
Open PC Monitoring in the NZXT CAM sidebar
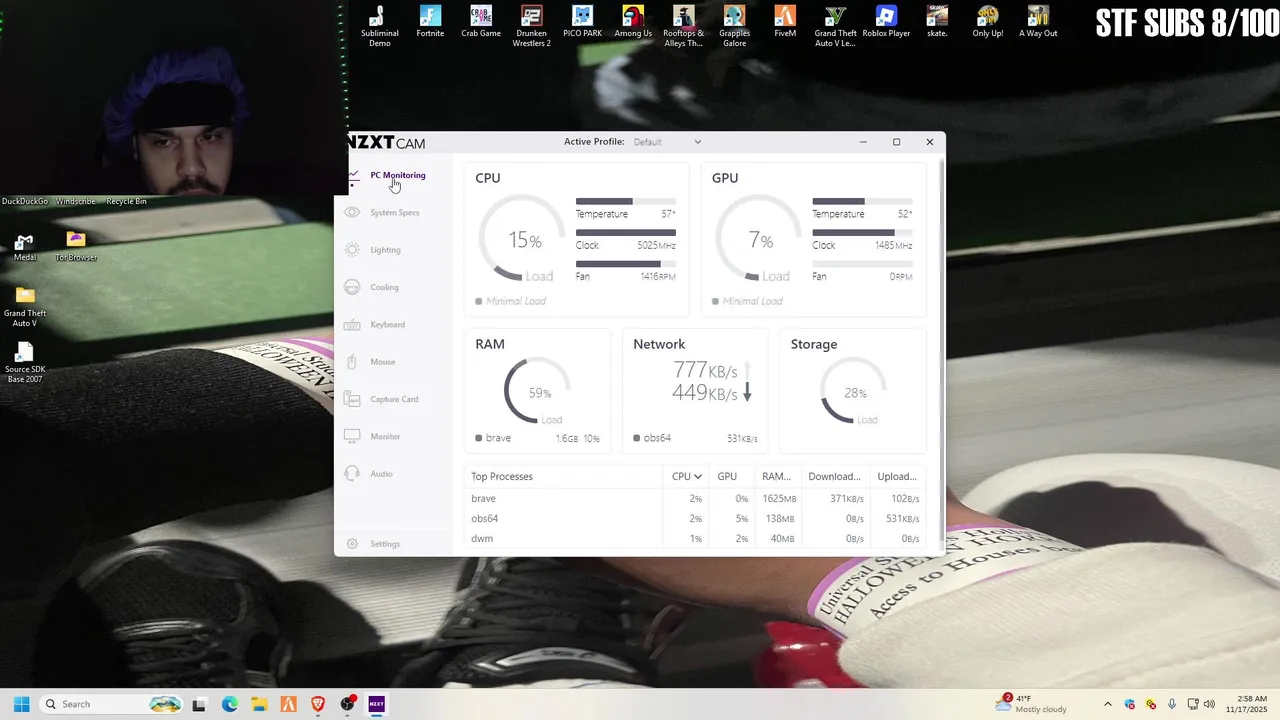point(397,175)
